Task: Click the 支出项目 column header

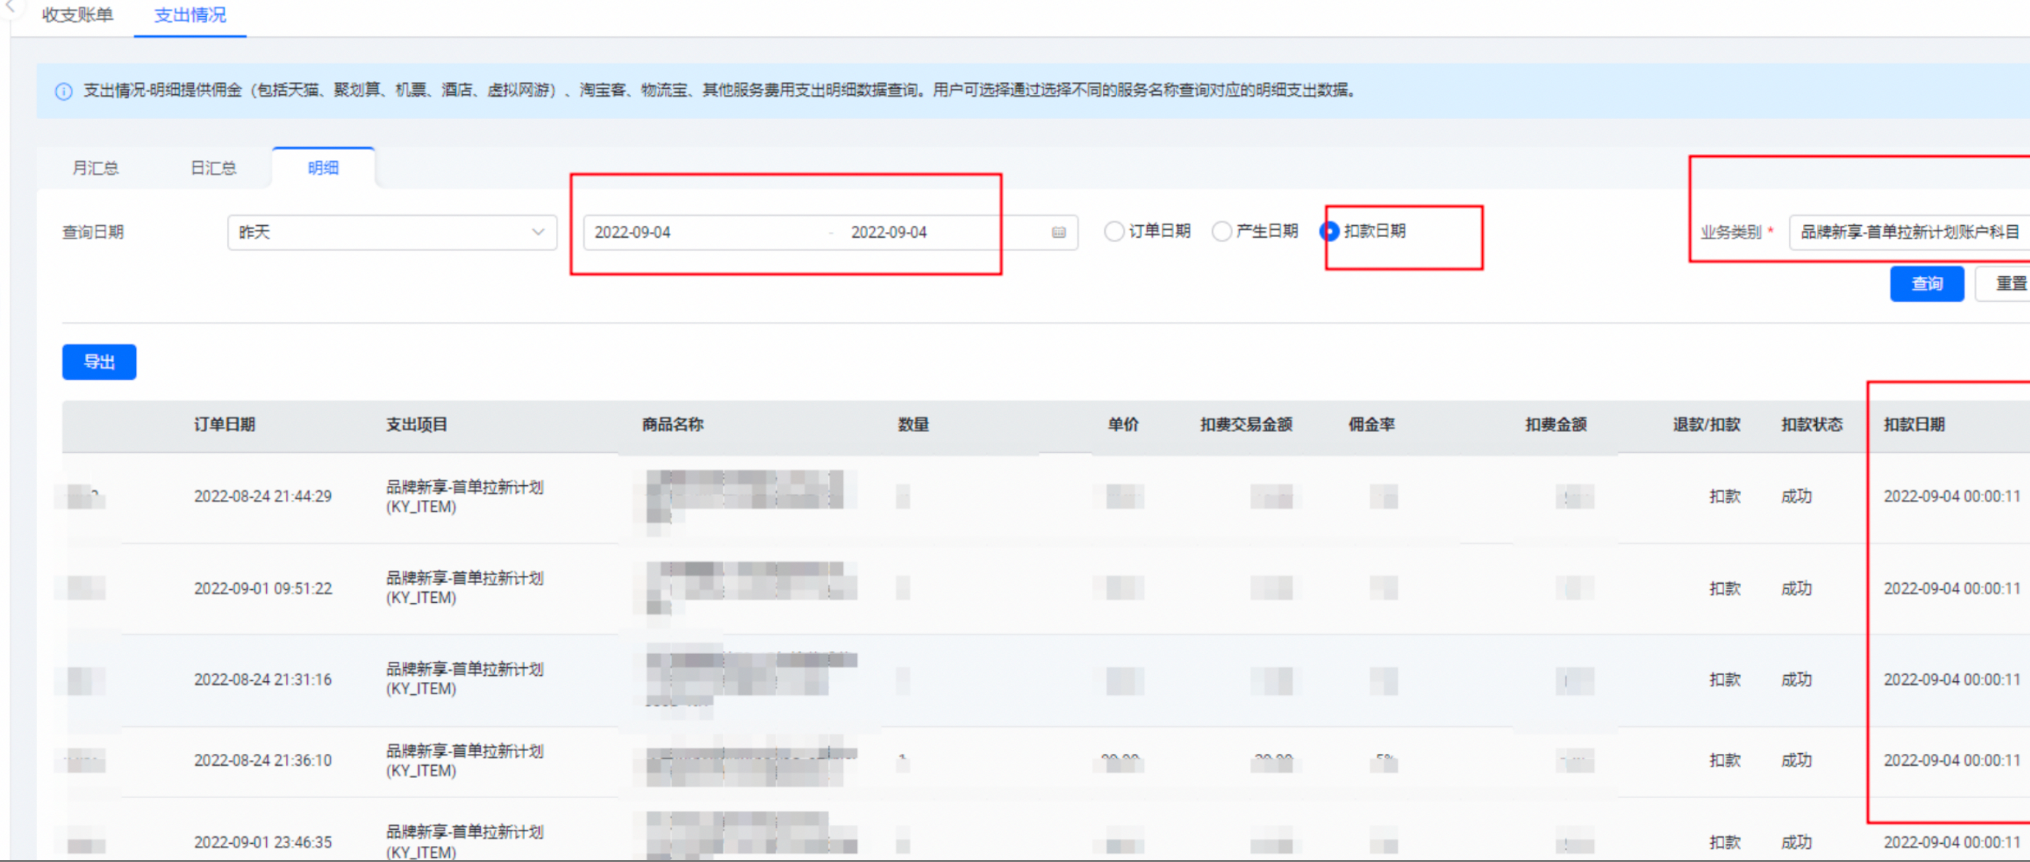Action: coord(417,425)
